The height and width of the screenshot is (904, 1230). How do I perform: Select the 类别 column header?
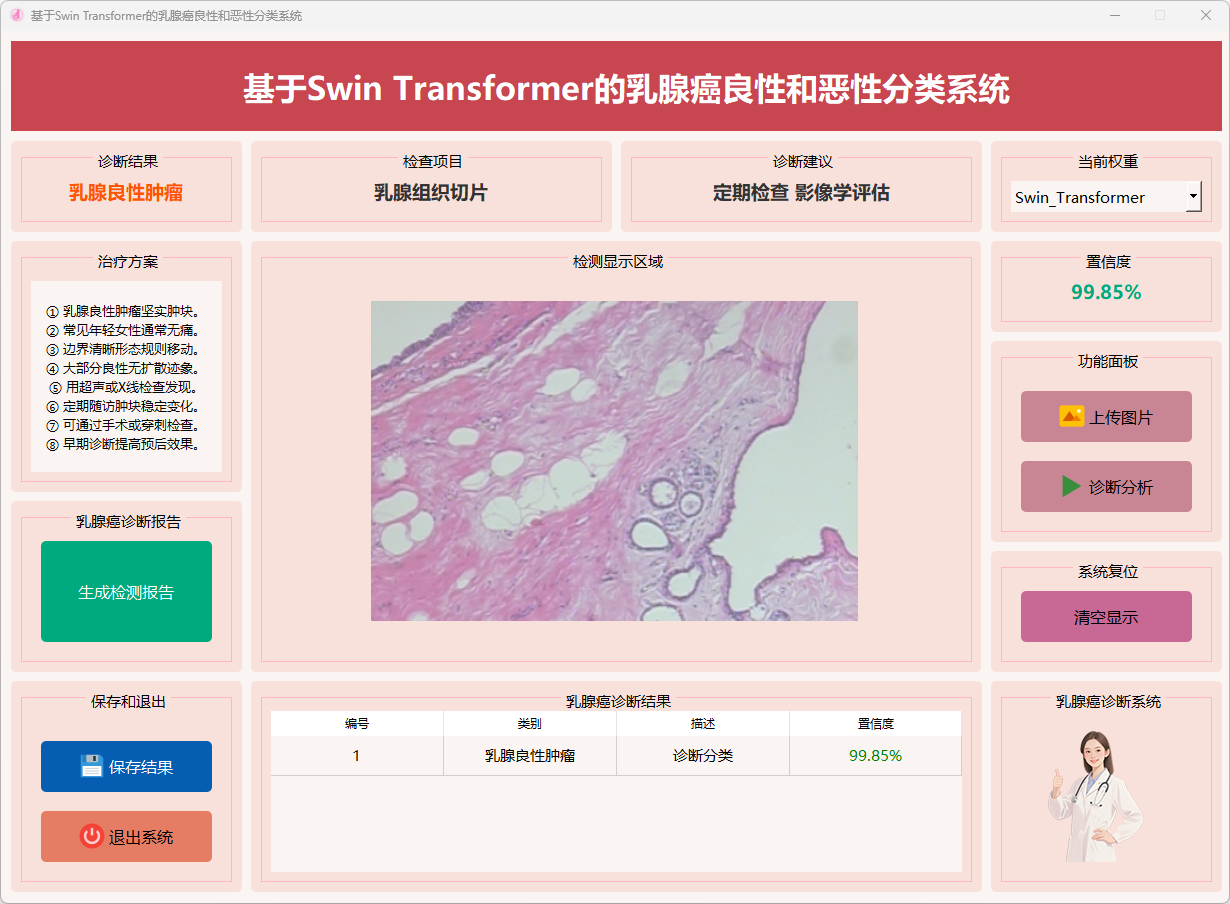point(530,724)
